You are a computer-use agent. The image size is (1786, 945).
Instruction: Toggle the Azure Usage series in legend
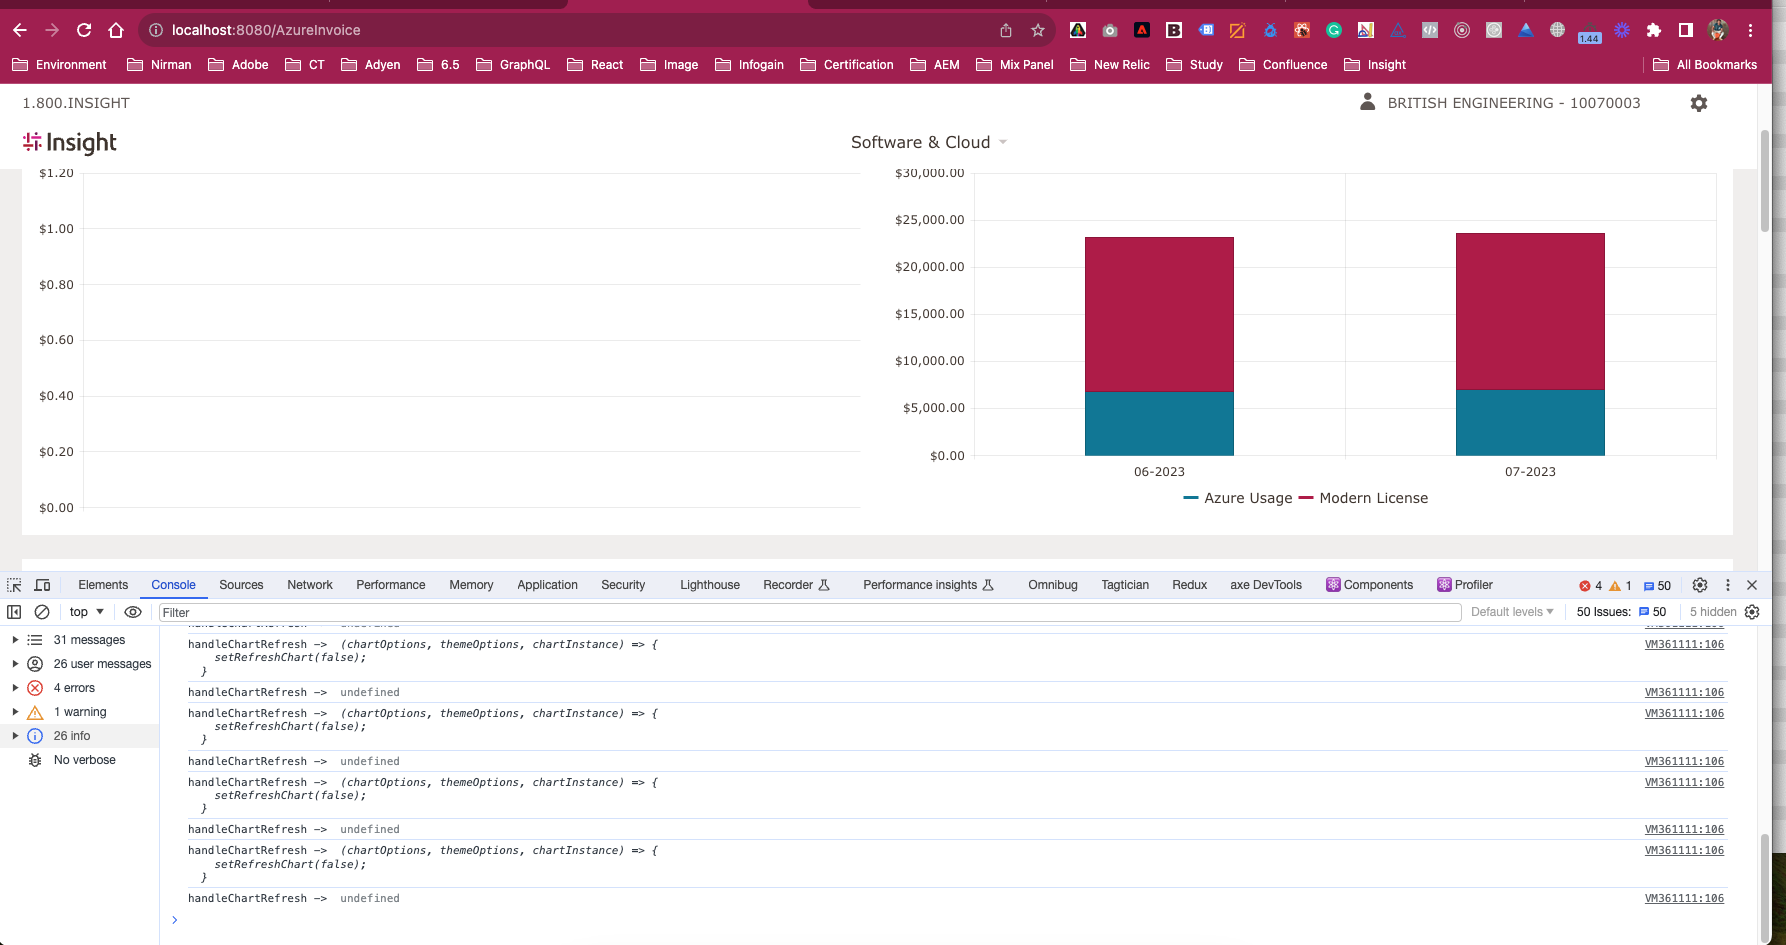click(x=1238, y=498)
